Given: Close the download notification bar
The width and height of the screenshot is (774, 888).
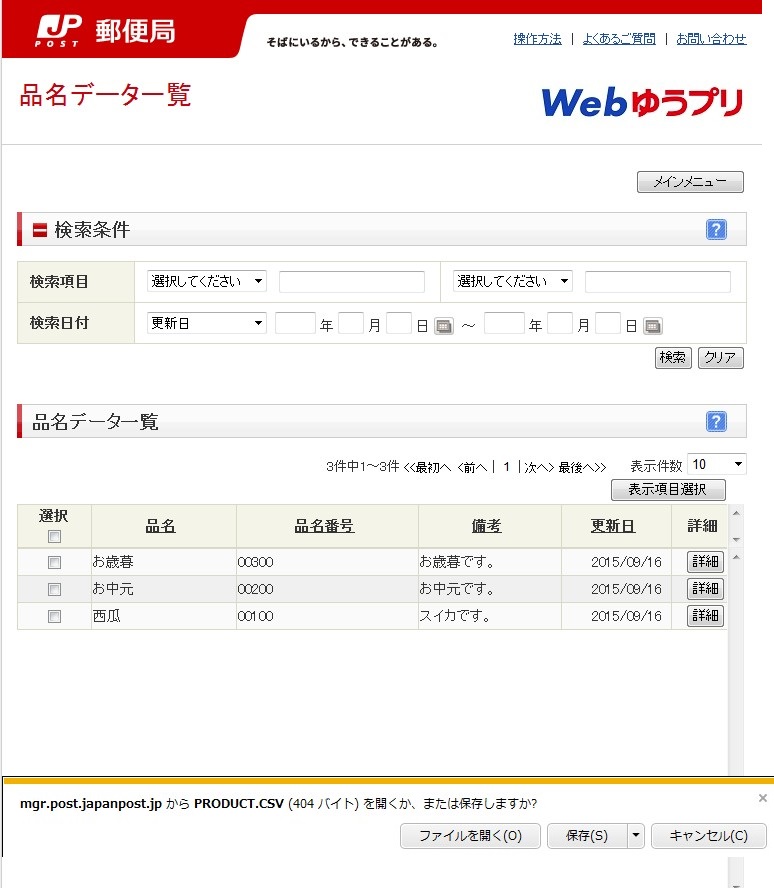Looking at the screenshot, I should click(763, 798).
